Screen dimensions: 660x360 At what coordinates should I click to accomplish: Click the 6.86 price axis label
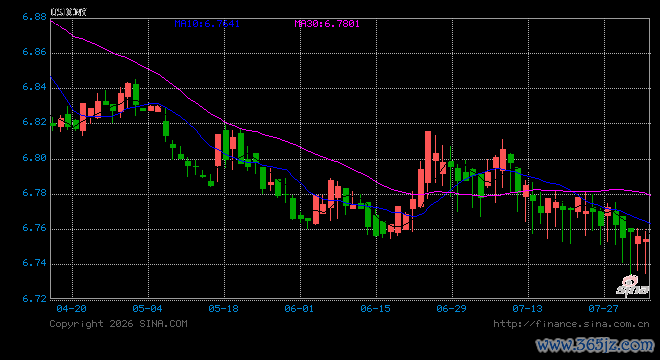(x=34, y=52)
